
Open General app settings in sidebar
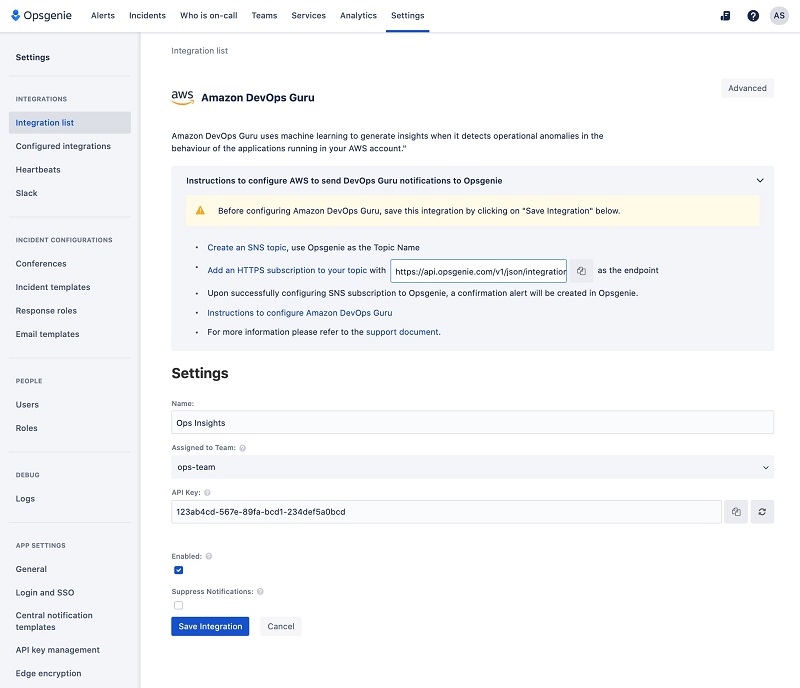point(31,569)
